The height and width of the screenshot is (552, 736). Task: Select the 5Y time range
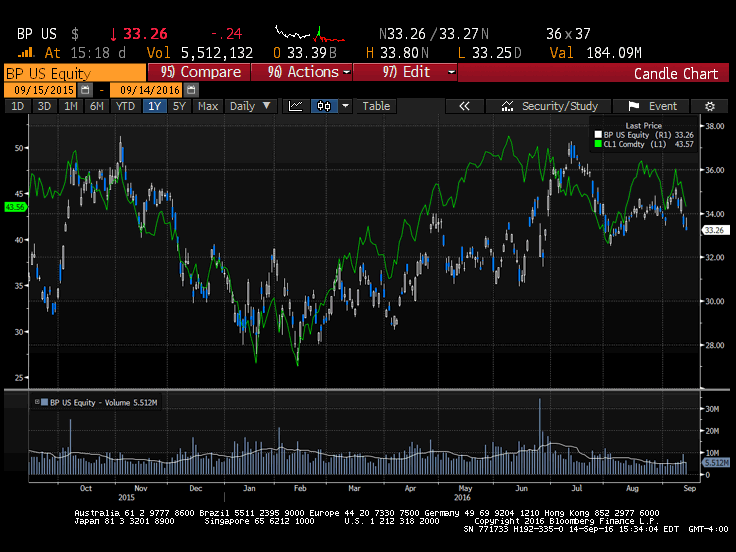179,106
